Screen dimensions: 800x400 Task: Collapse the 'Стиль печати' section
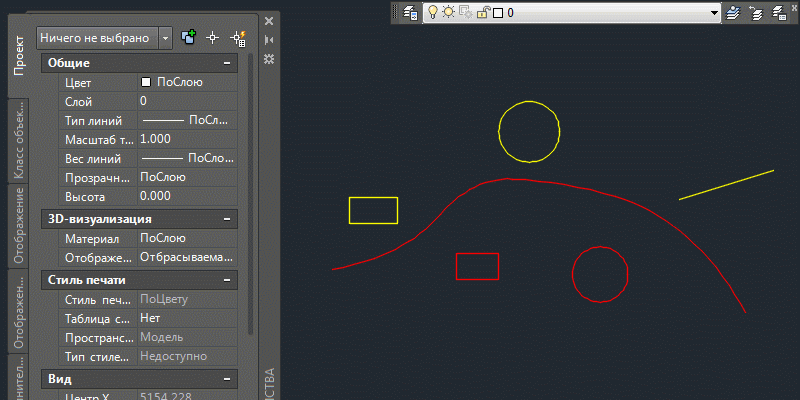click(227, 280)
